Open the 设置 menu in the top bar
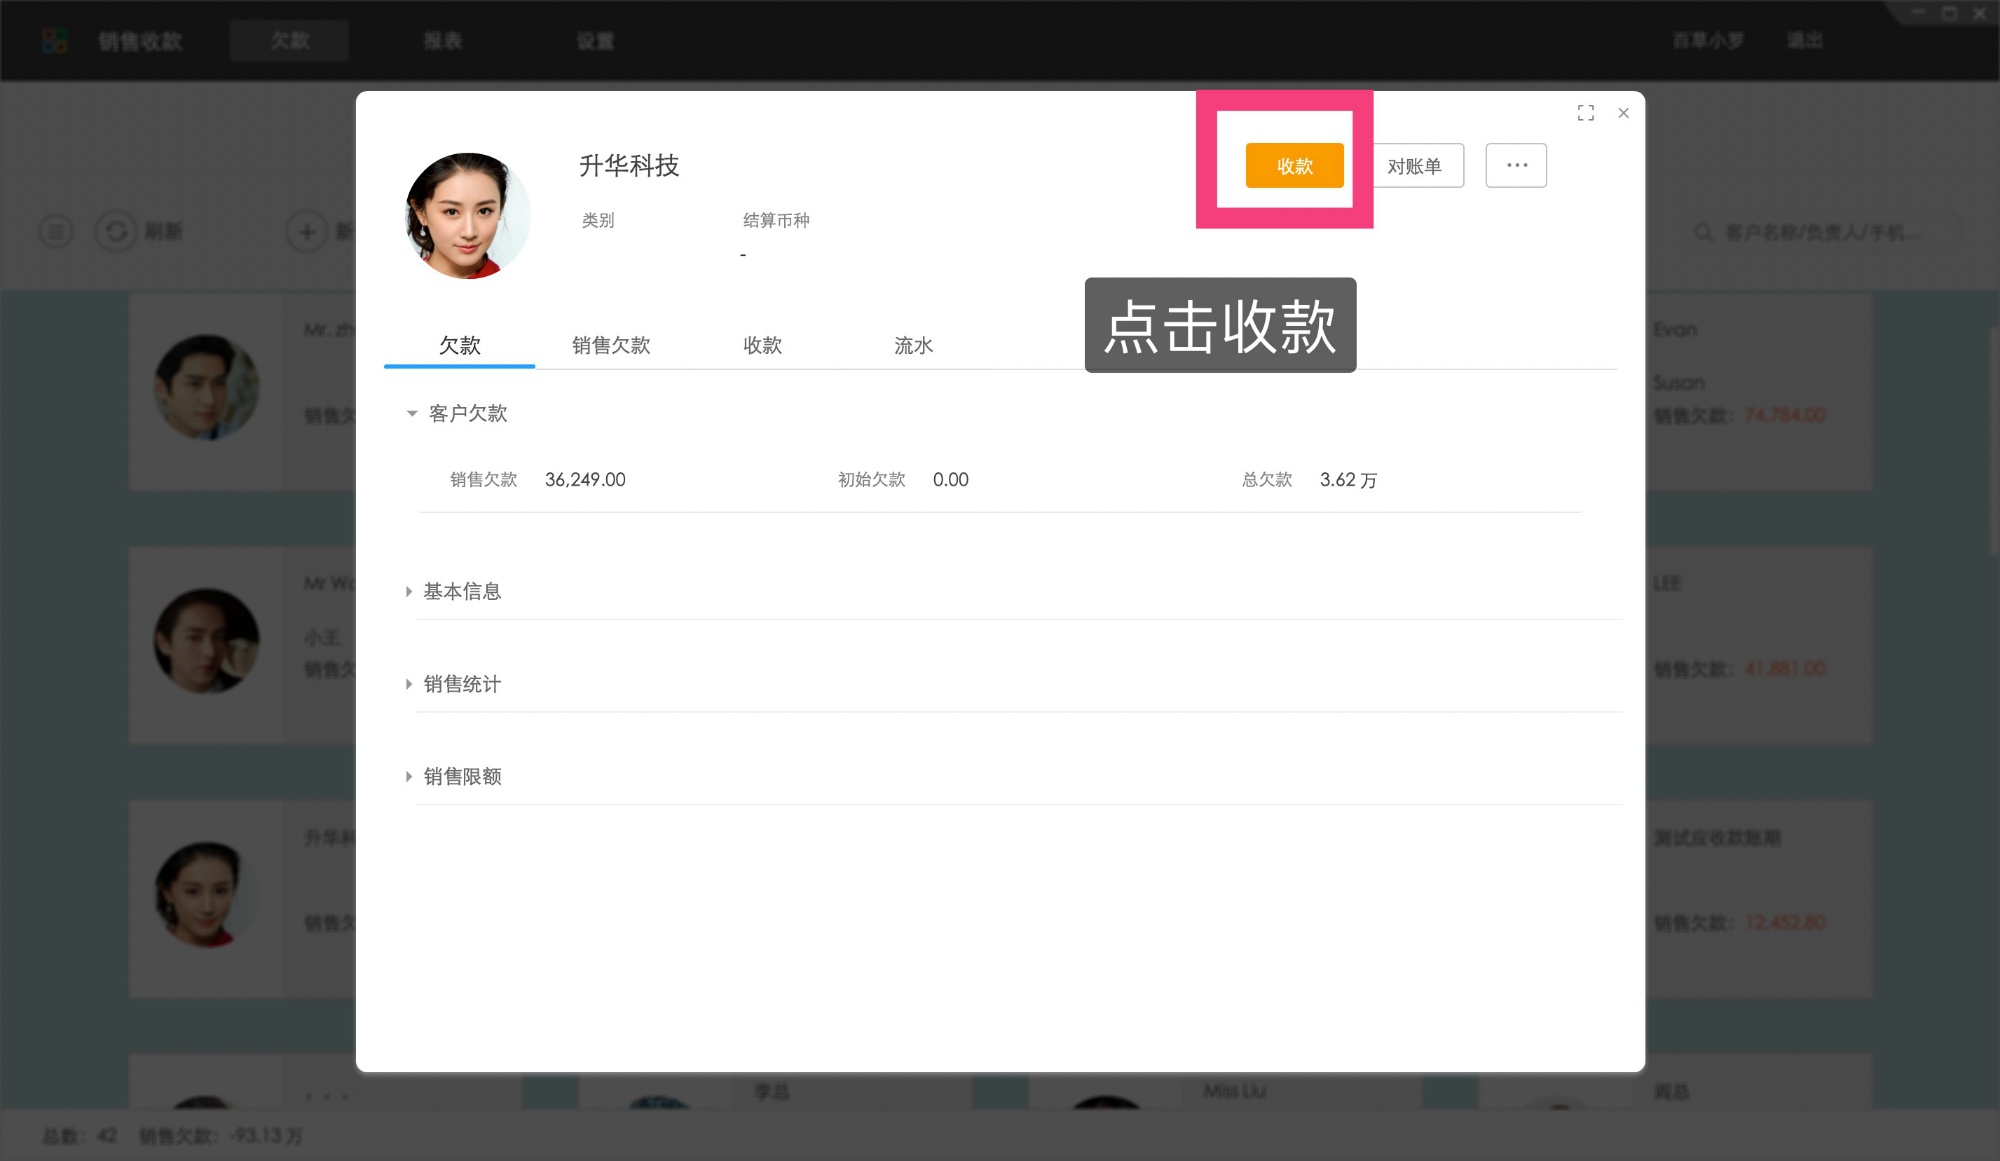Image resolution: width=2000 pixels, height=1161 pixels. click(x=595, y=40)
